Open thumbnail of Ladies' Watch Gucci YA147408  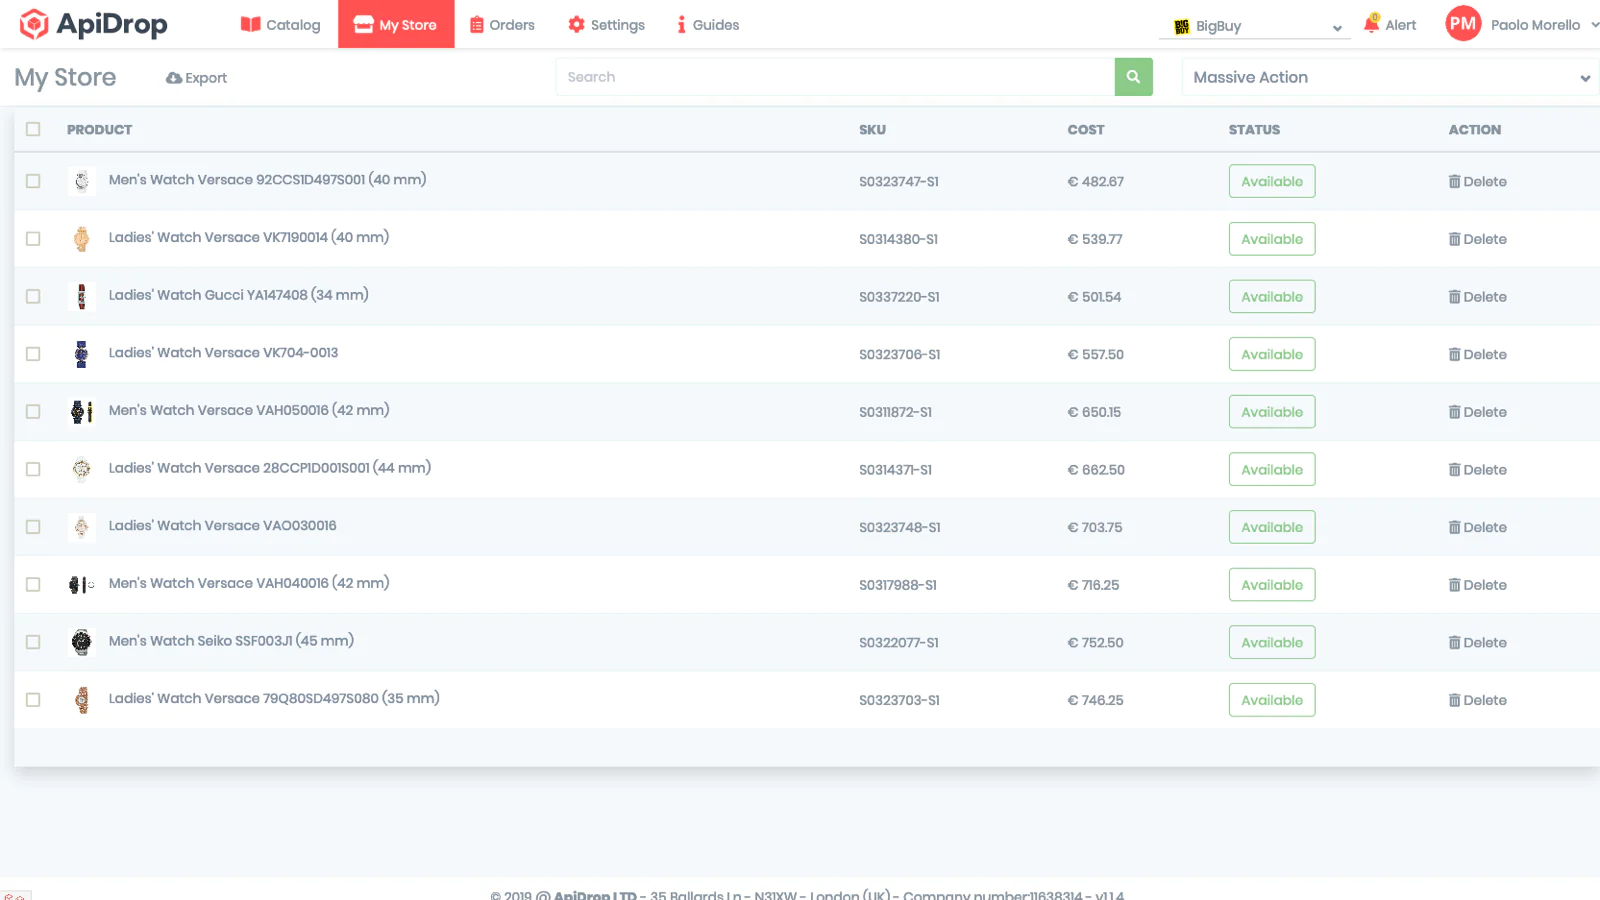point(82,297)
